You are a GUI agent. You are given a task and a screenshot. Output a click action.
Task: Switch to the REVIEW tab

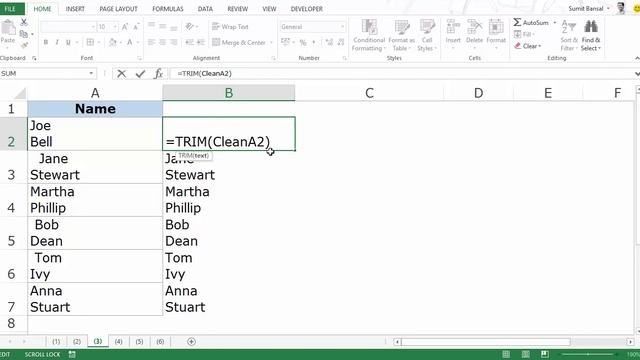click(238, 9)
